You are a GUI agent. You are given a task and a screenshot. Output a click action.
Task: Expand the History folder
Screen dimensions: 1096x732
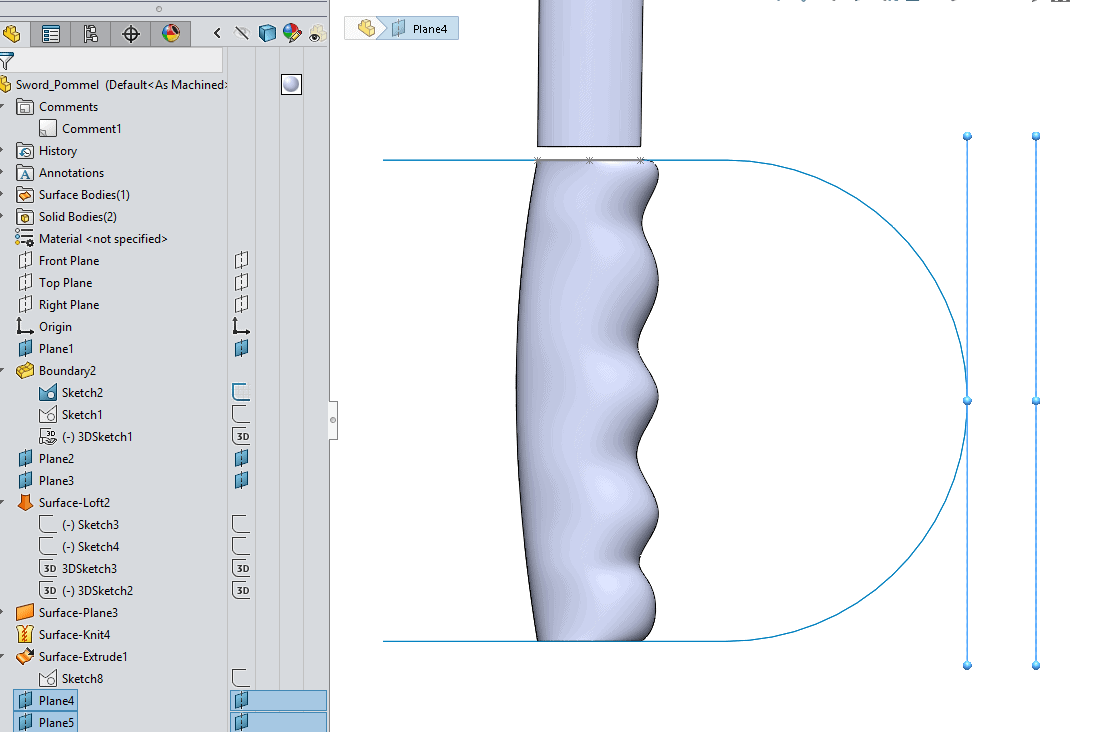pyautogui.click(x=4, y=151)
